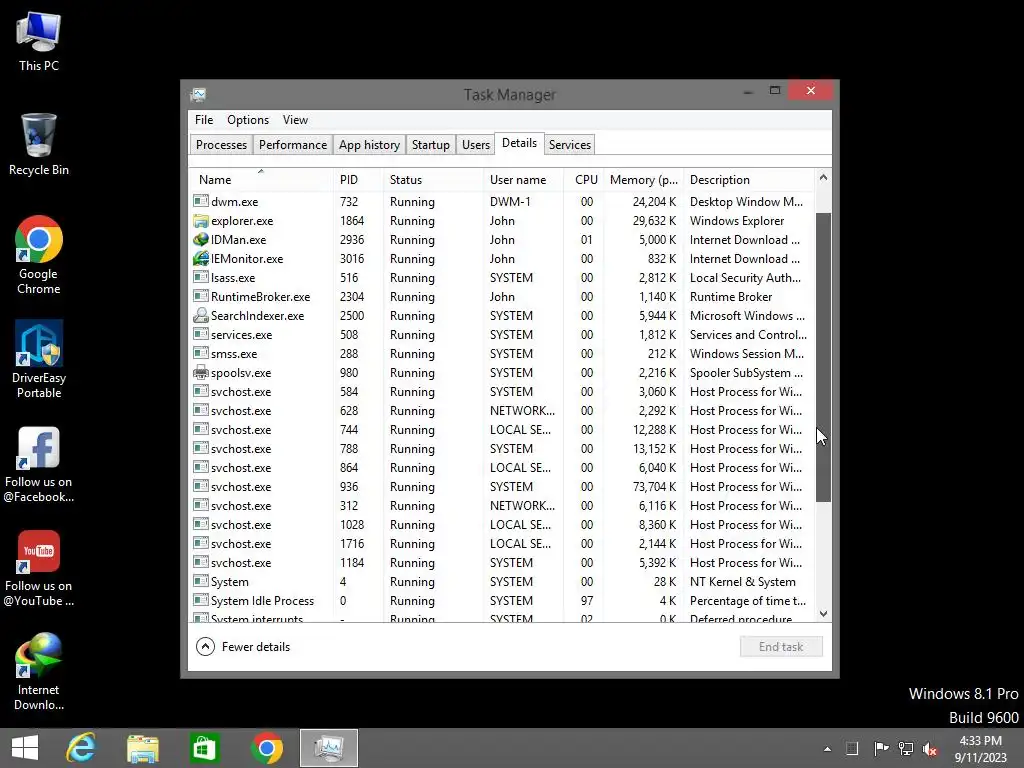This screenshot has height=768, width=1024.
Task: Click Task Manager title bar icon
Action: point(199,95)
